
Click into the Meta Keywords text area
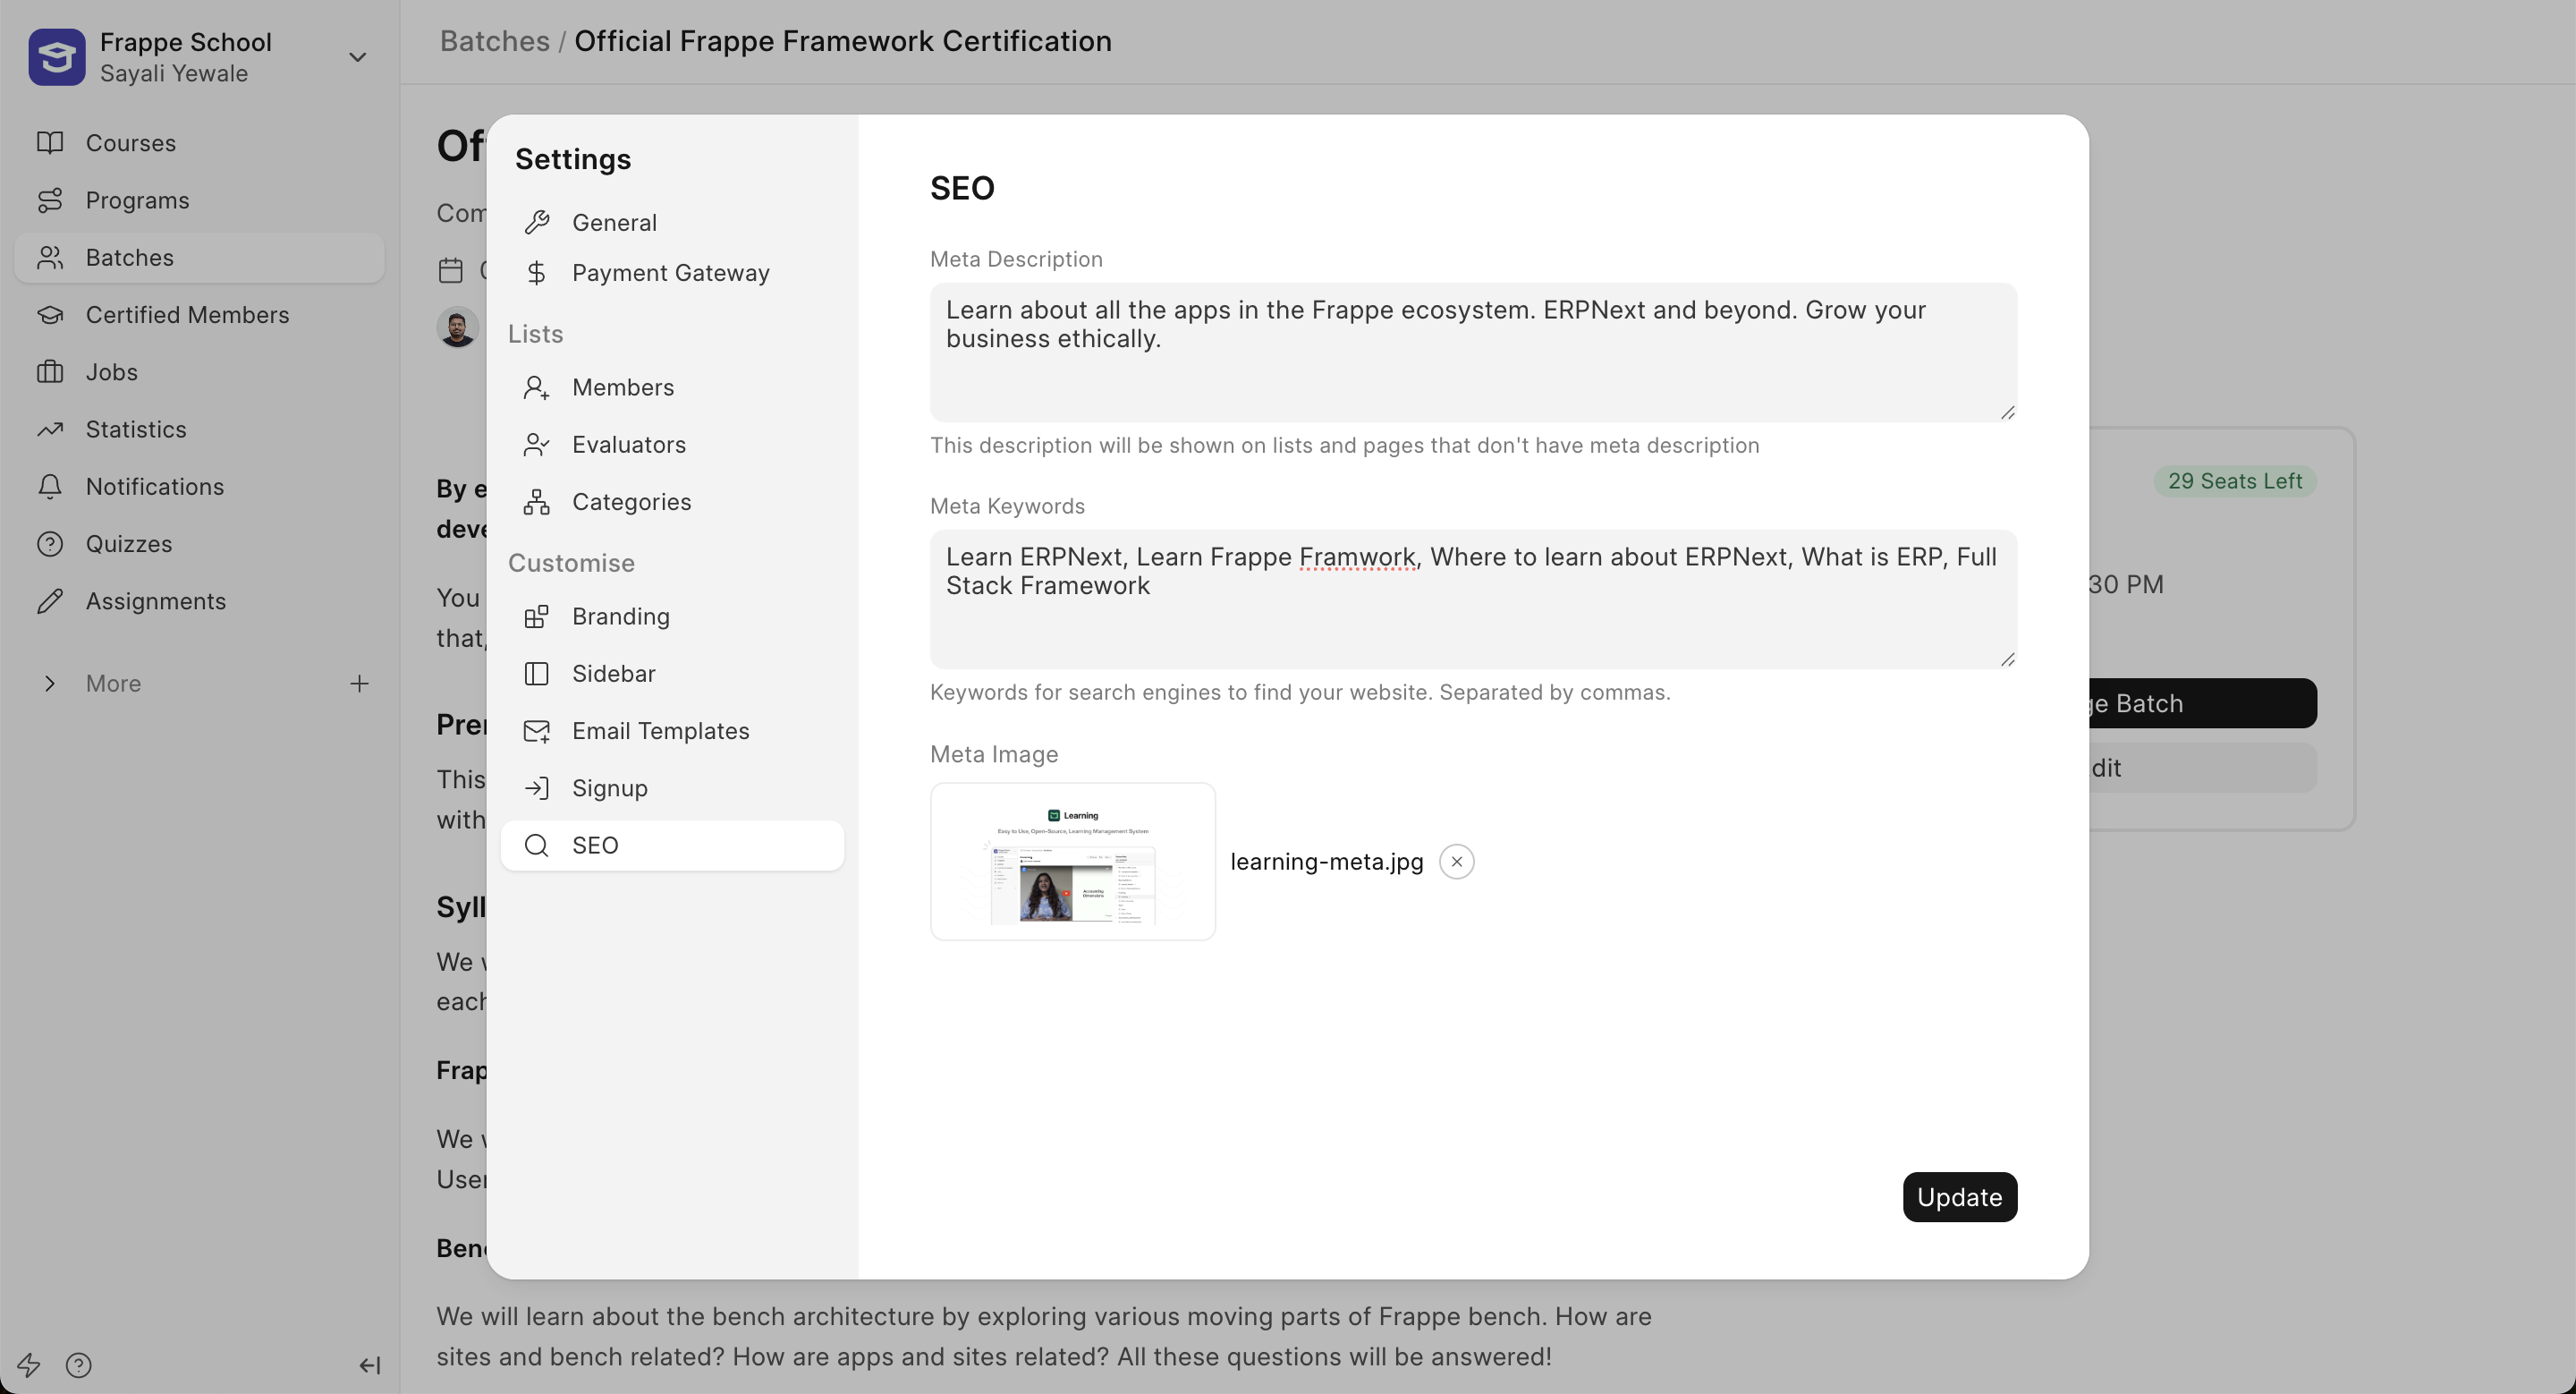click(x=1473, y=599)
